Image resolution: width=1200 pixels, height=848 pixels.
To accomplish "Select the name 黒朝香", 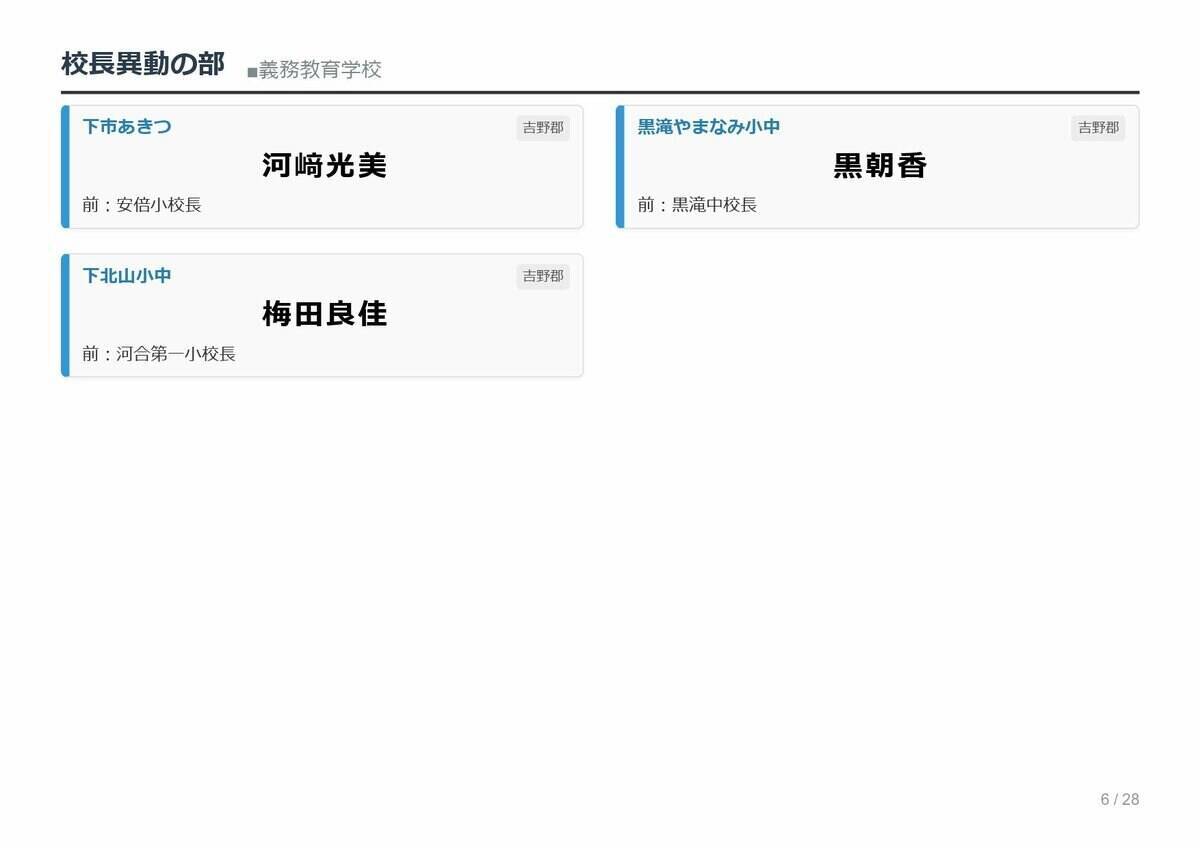I will (x=877, y=166).
